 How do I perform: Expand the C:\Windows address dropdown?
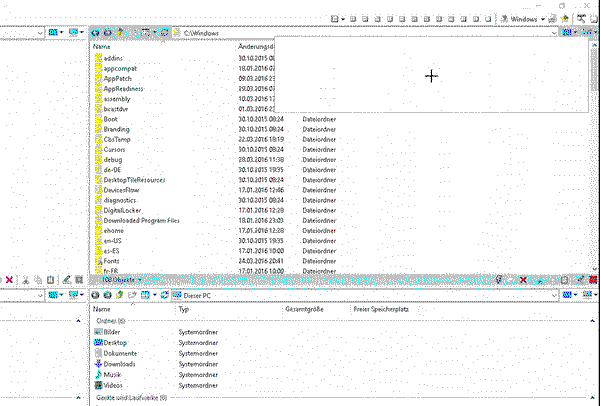[553, 33]
